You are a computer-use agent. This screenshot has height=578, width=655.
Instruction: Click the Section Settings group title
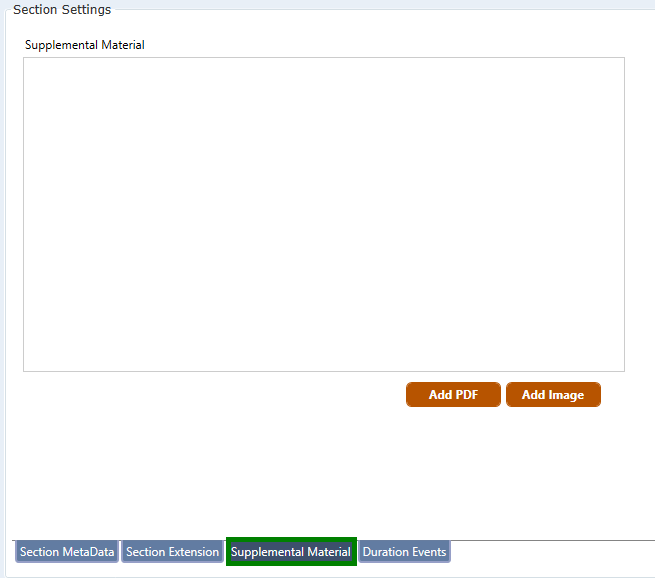(62, 10)
